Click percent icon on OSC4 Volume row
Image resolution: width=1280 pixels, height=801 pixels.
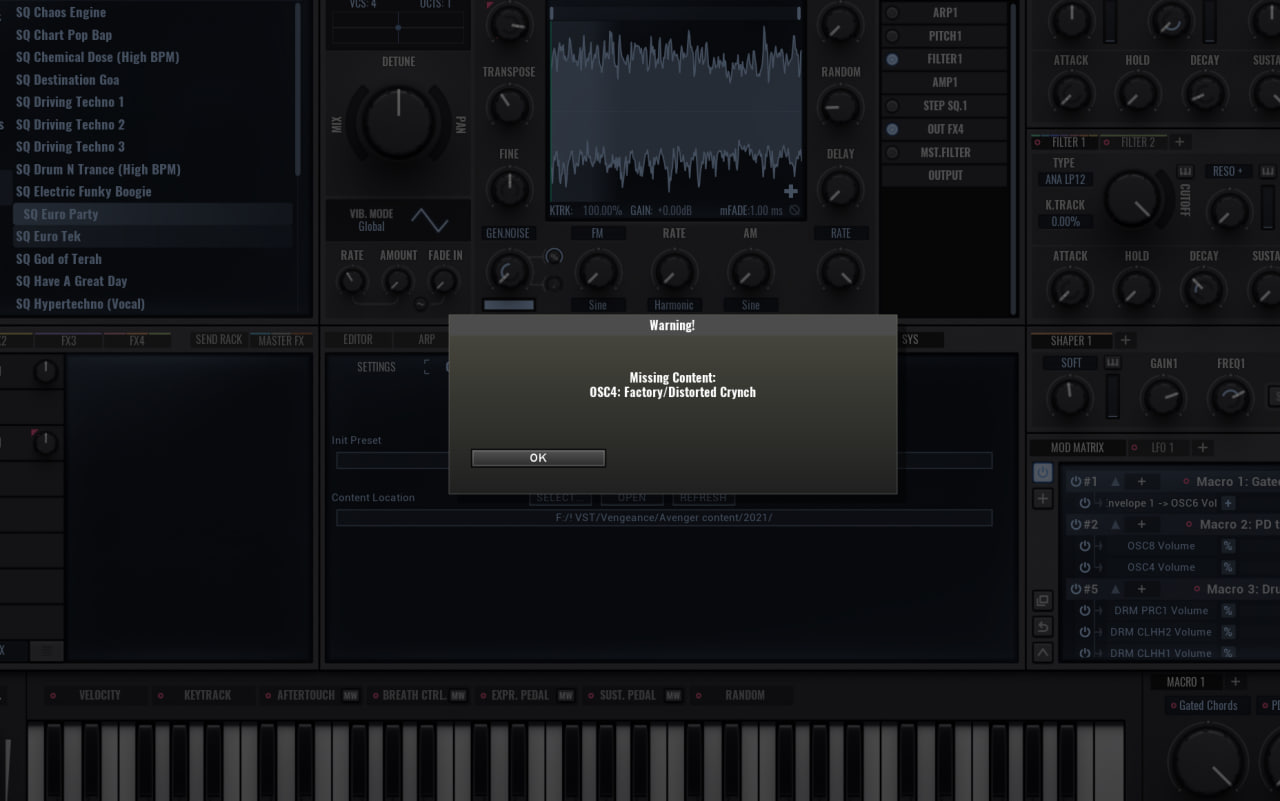(1228, 567)
